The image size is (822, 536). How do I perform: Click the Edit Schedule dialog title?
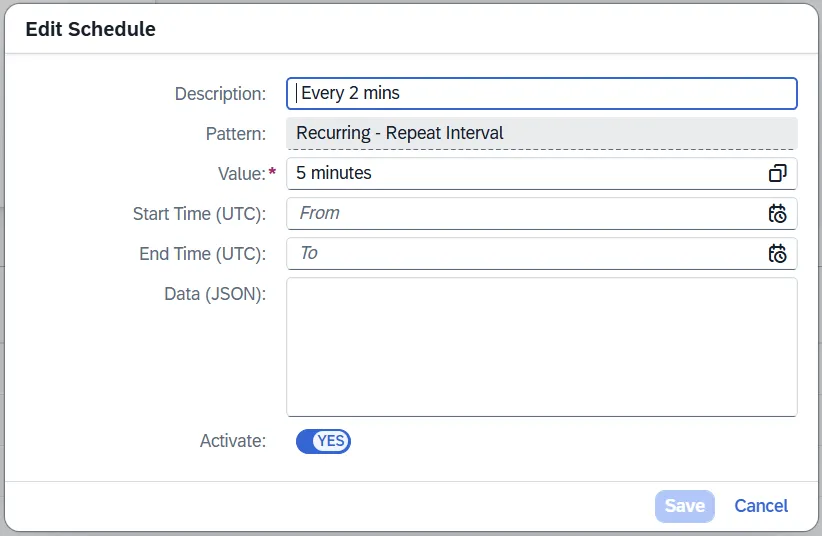[91, 29]
